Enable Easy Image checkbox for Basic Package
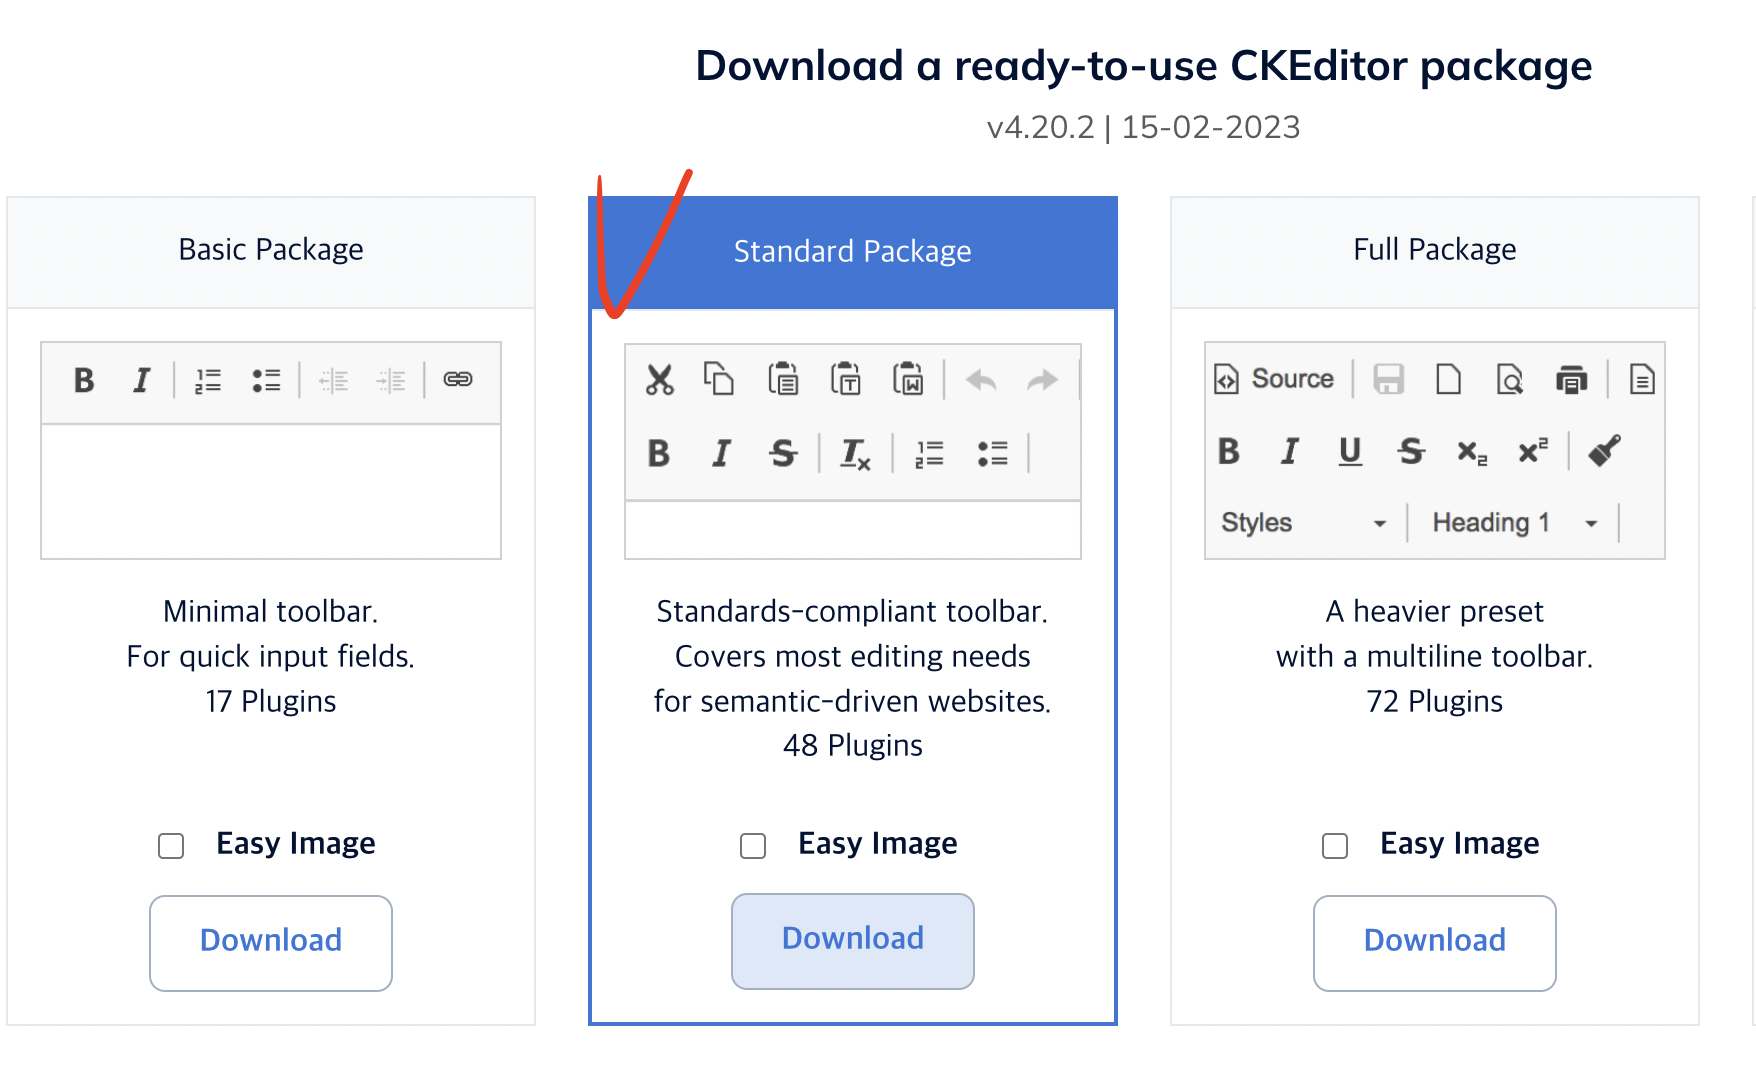1756x1074 pixels. click(171, 846)
